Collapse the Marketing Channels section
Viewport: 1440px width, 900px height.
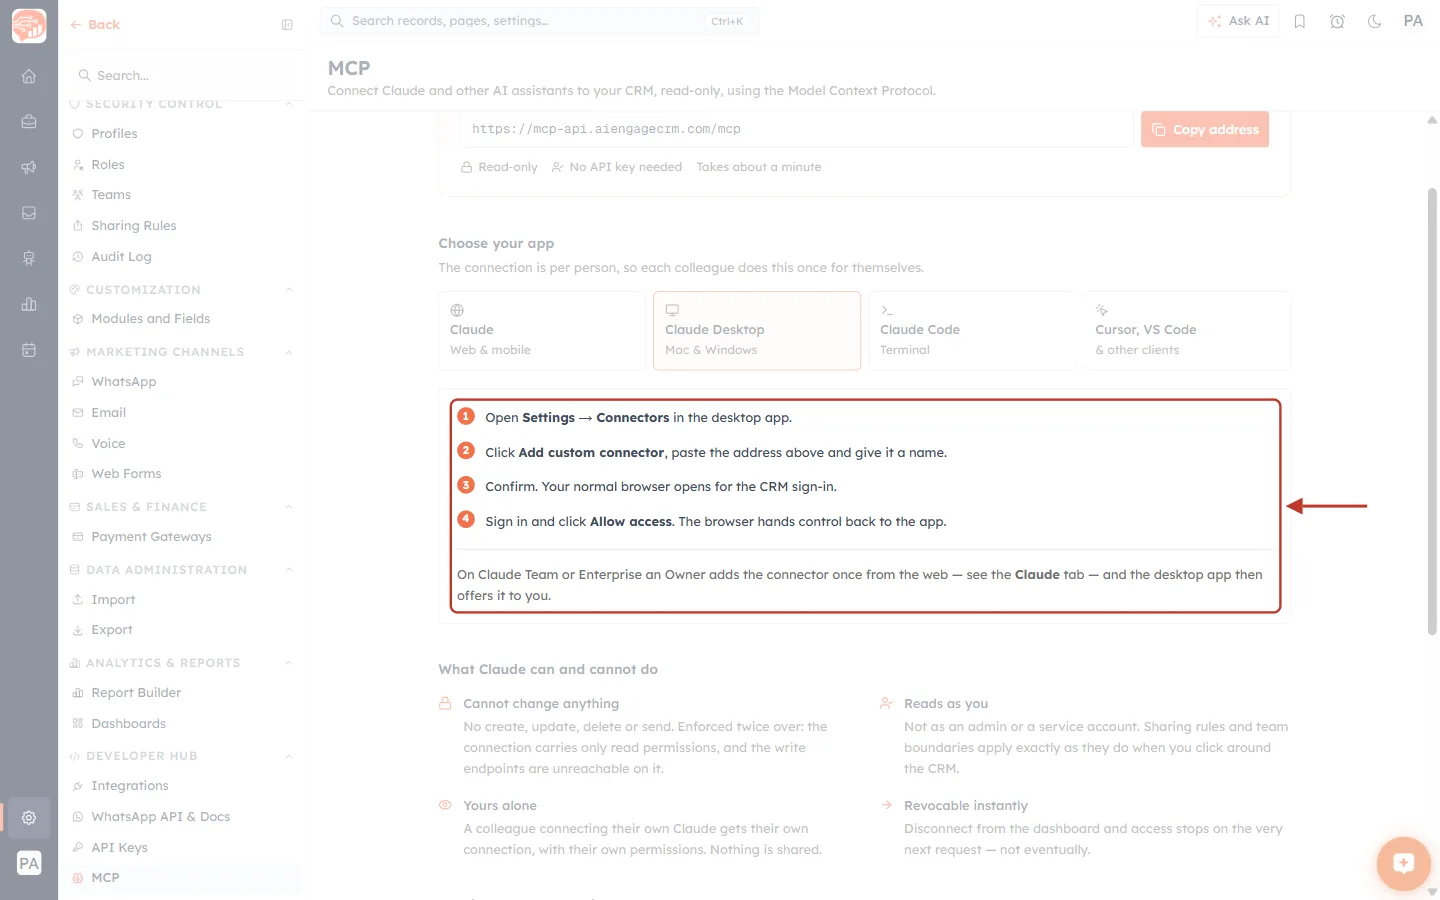tap(289, 352)
